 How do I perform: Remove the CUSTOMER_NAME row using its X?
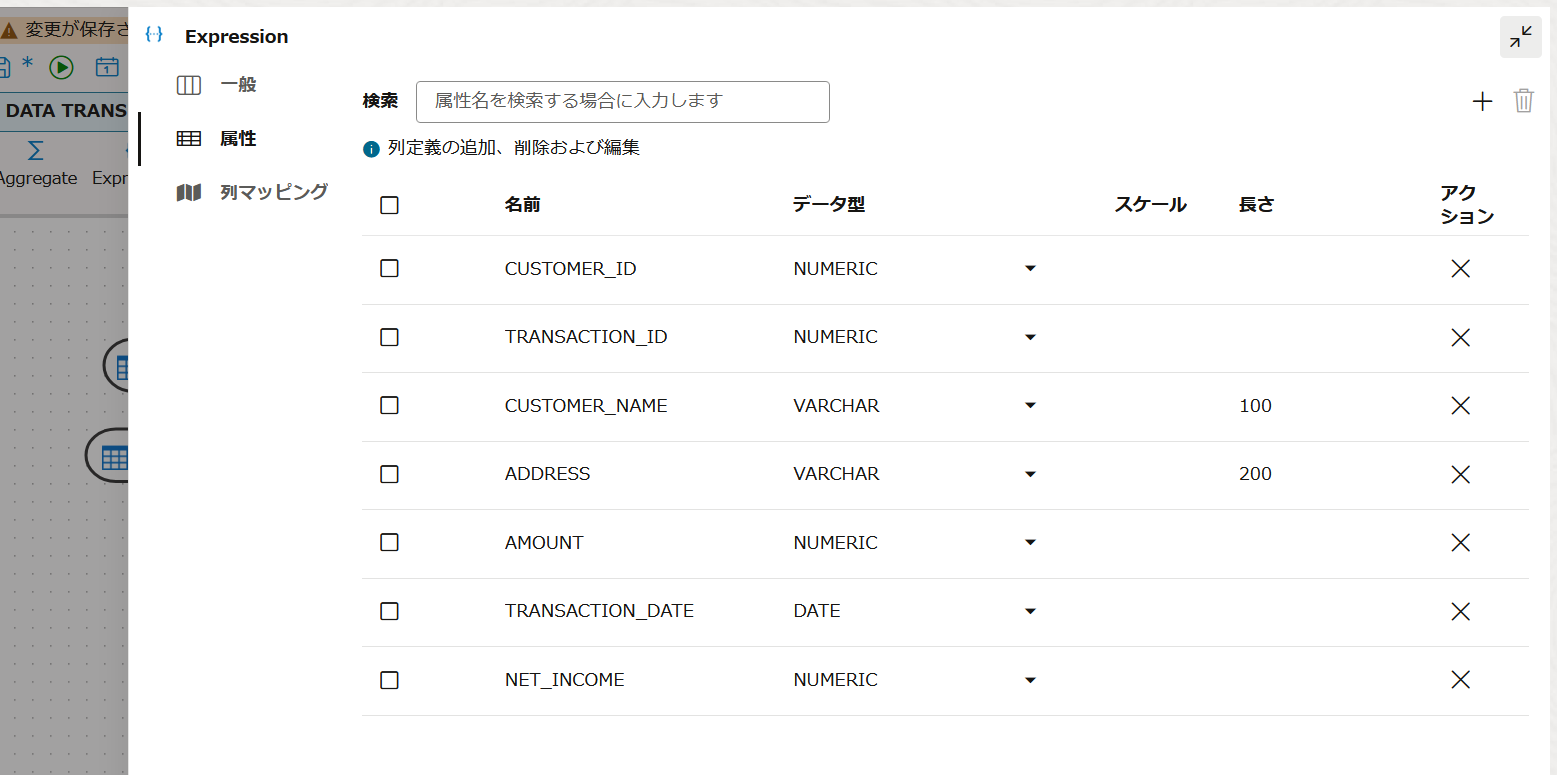[1460, 405]
